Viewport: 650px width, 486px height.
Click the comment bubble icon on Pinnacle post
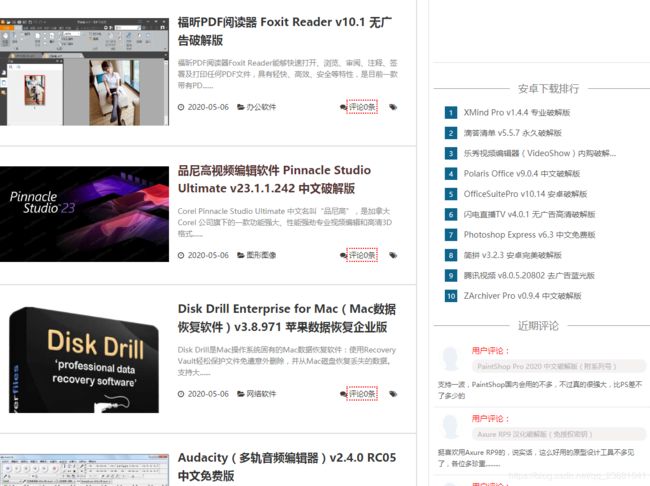(343, 255)
